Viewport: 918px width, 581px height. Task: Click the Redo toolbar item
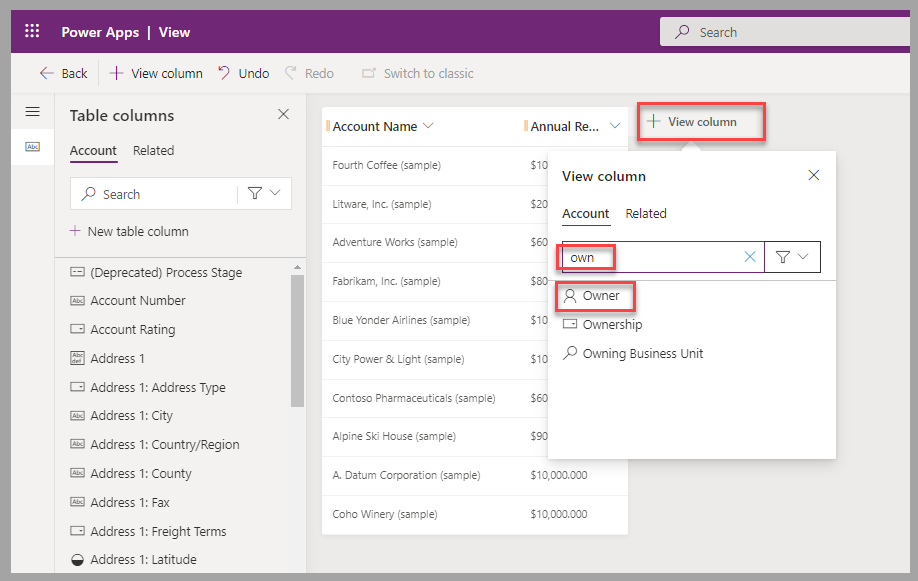click(309, 73)
